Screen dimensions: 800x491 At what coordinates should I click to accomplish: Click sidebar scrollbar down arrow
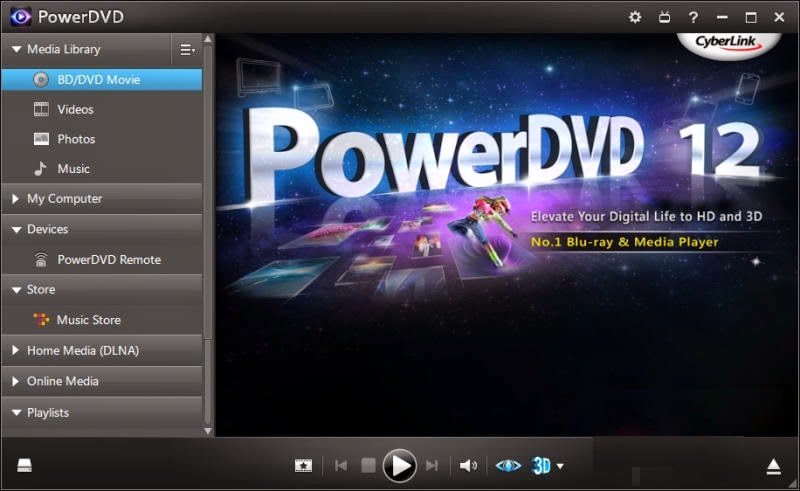(208, 431)
